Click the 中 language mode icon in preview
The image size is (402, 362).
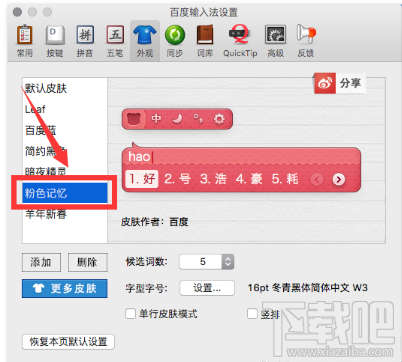point(156,119)
